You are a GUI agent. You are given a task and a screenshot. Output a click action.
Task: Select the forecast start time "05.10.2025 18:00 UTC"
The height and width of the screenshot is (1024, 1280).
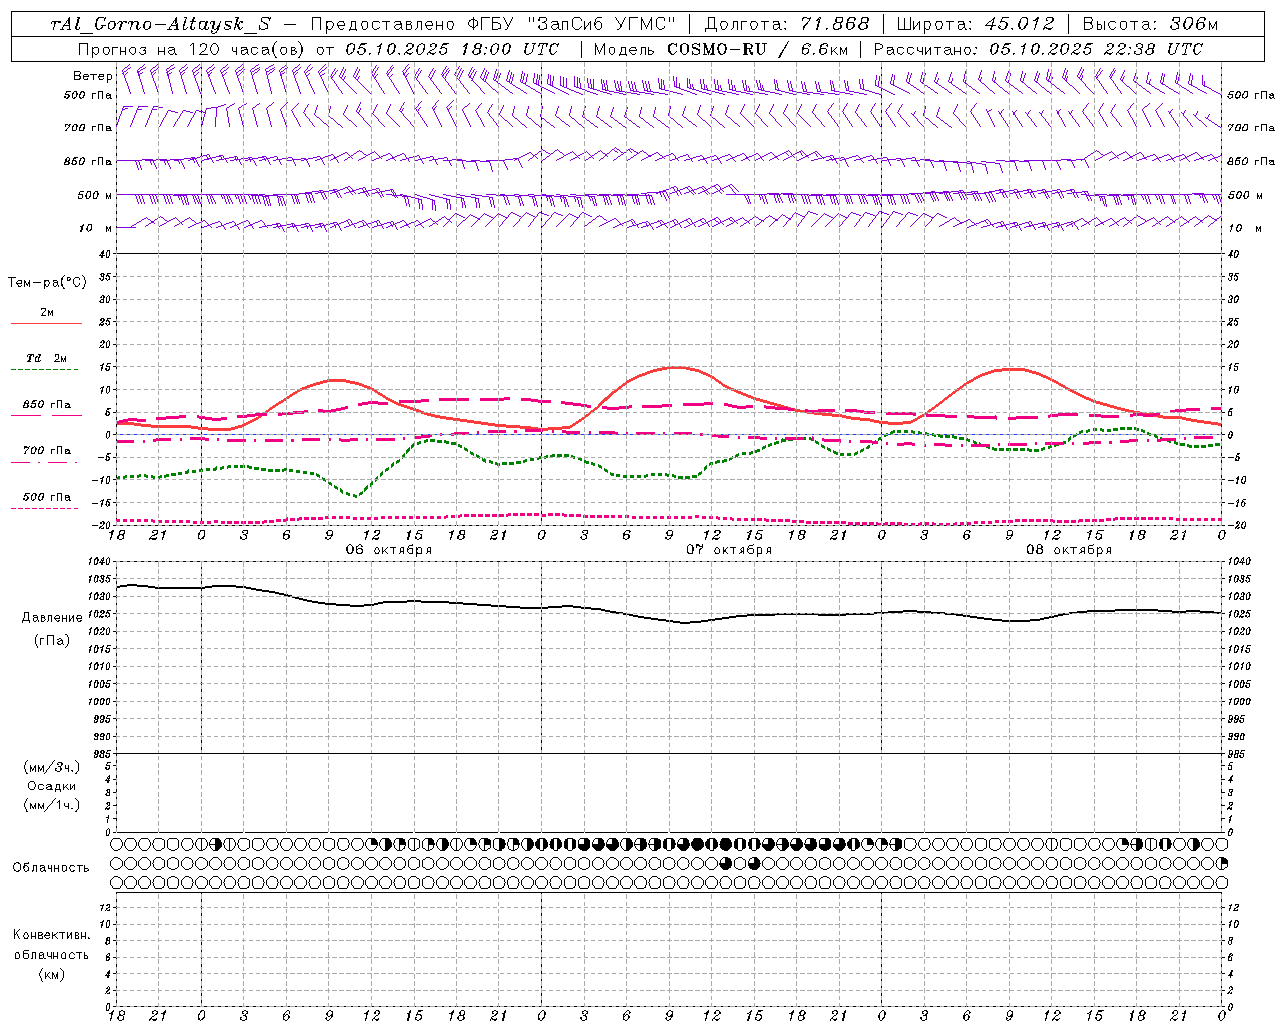452,49
